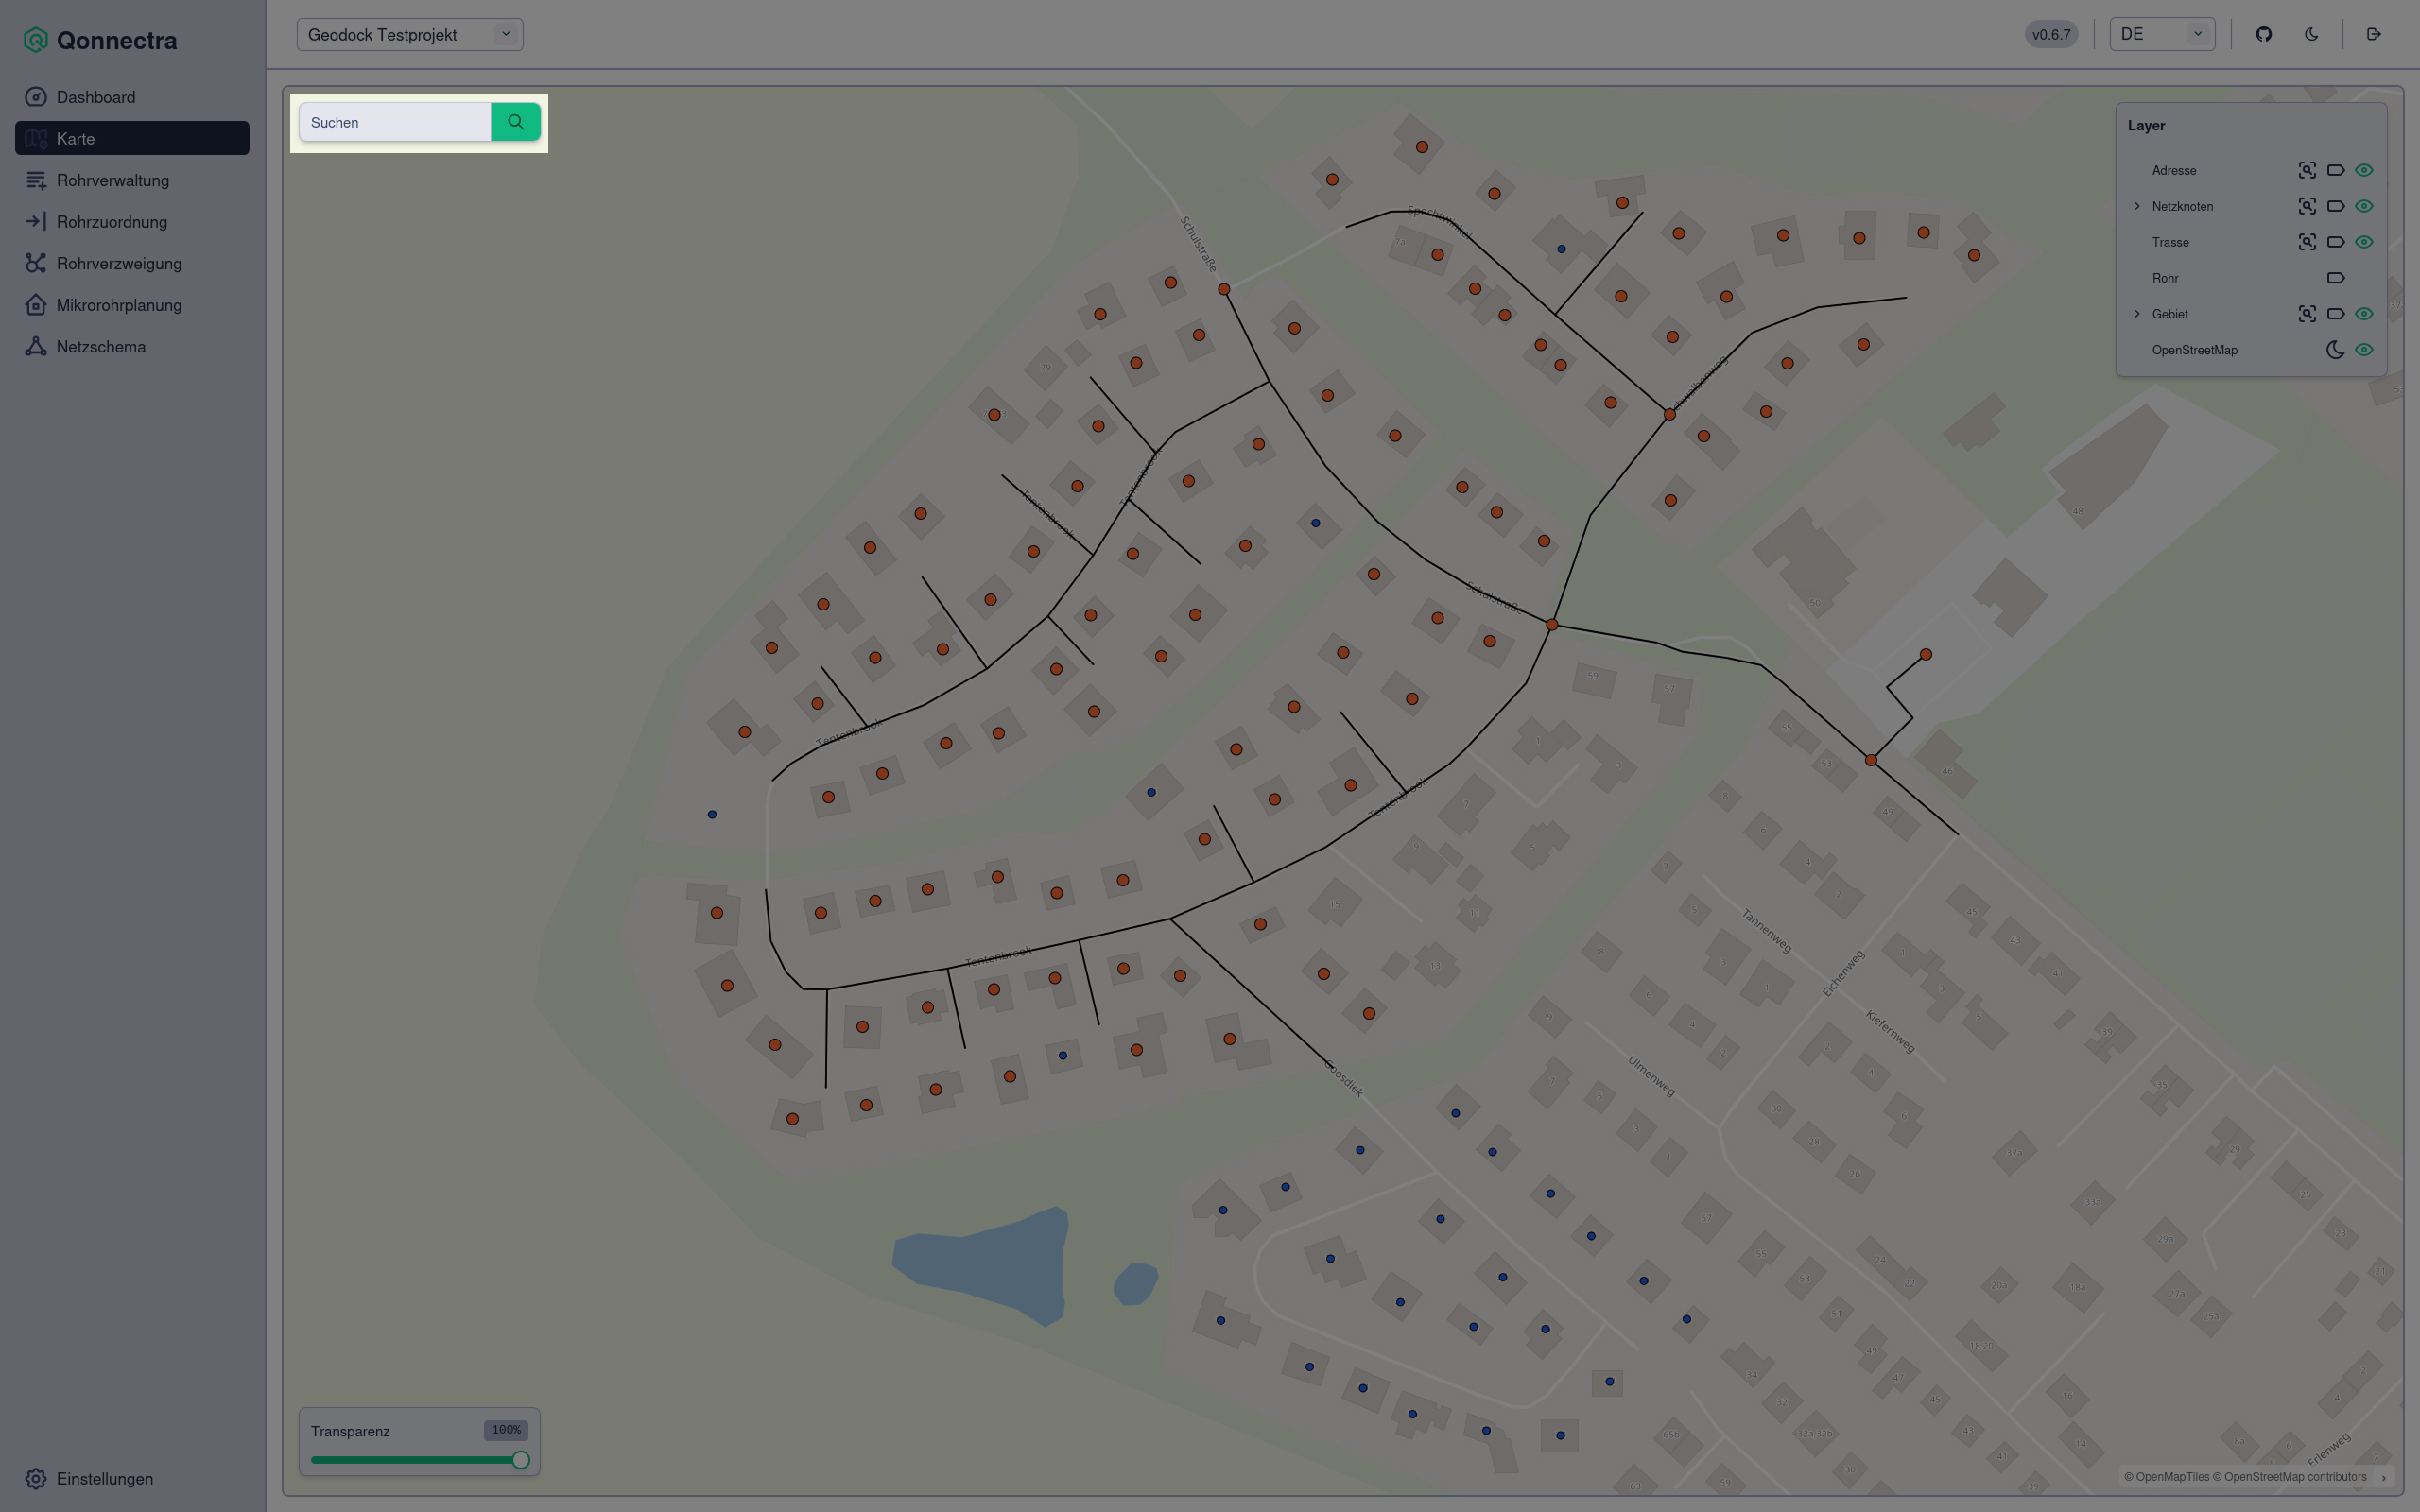Click the Transparenz slider handle
2420x1512 pixels.
(x=520, y=1460)
